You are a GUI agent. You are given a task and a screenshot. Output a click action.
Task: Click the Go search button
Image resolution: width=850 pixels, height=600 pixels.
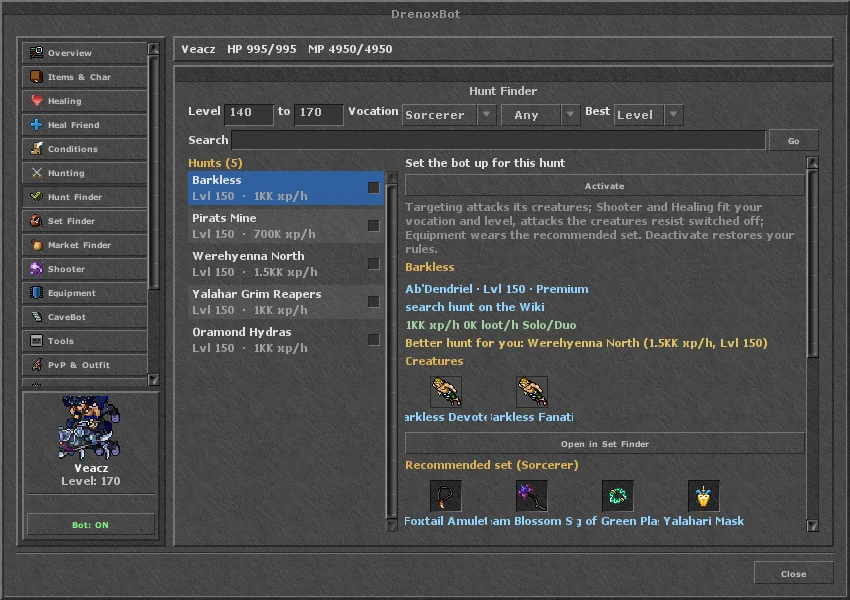pyautogui.click(x=794, y=140)
